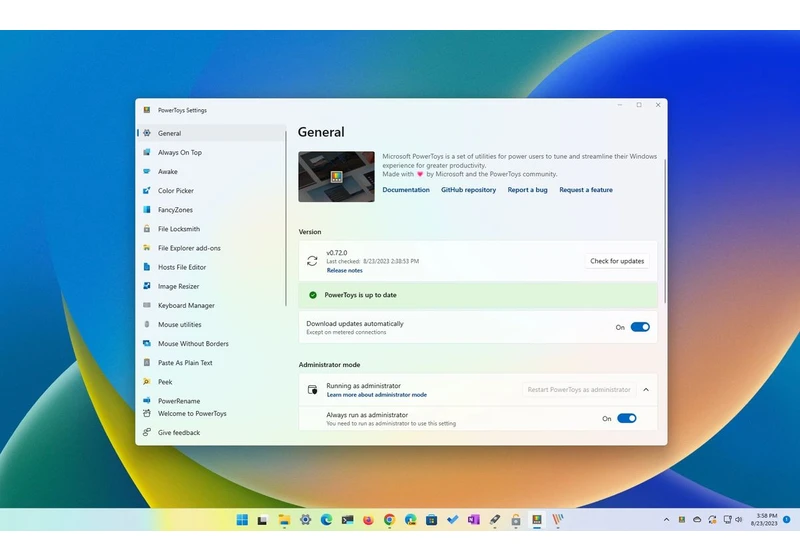Click Paste As Plain Text sidebar icon
Image resolution: width=800 pixels, height=560 pixels.
click(x=147, y=363)
